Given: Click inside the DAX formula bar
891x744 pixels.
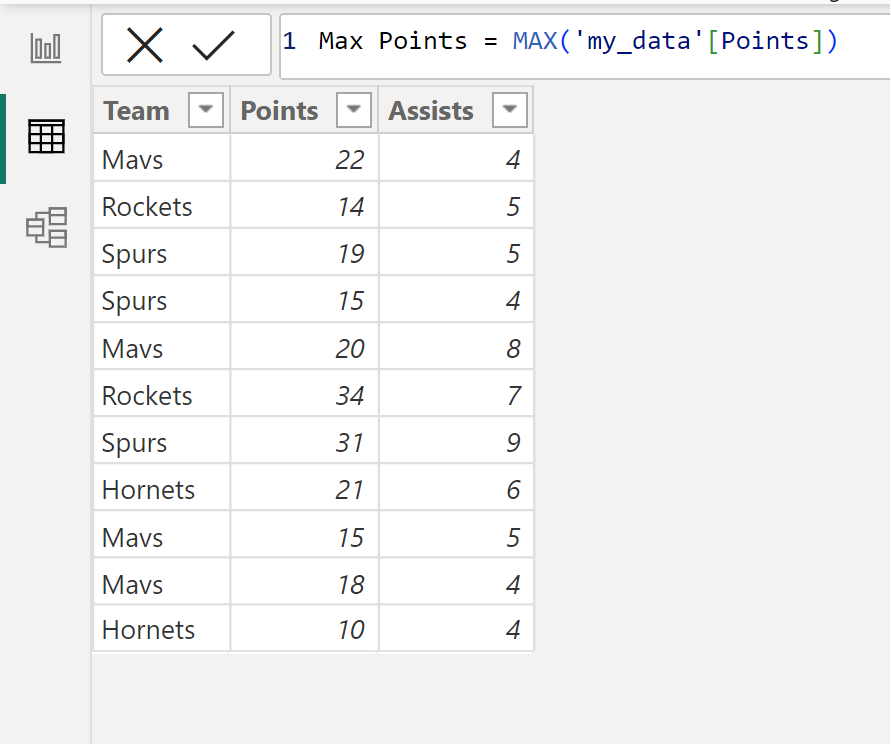Looking at the screenshot, I should [600, 41].
